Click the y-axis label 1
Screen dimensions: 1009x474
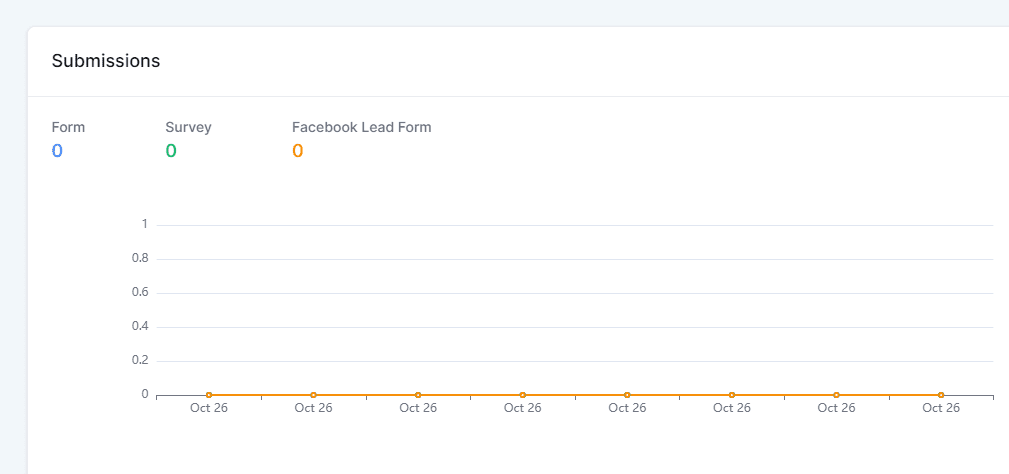tap(145, 224)
